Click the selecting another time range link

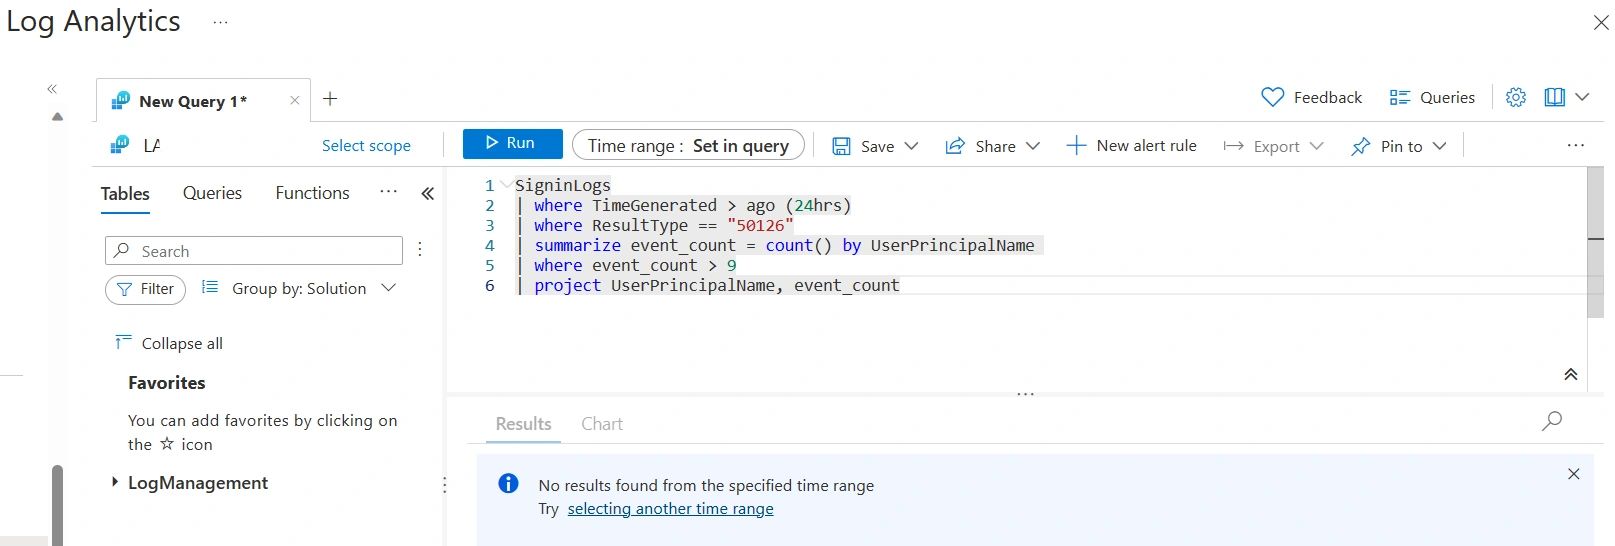click(x=670, y=509)
